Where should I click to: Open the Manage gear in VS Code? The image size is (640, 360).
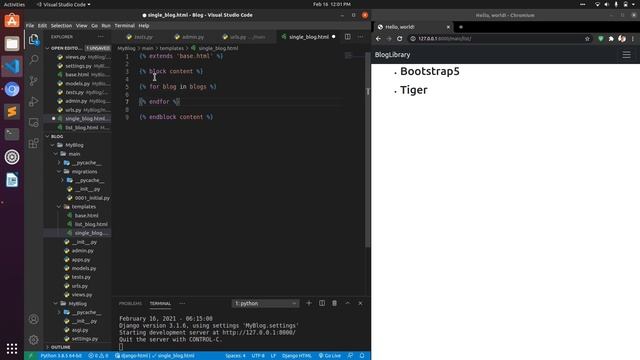click(33, 340)
